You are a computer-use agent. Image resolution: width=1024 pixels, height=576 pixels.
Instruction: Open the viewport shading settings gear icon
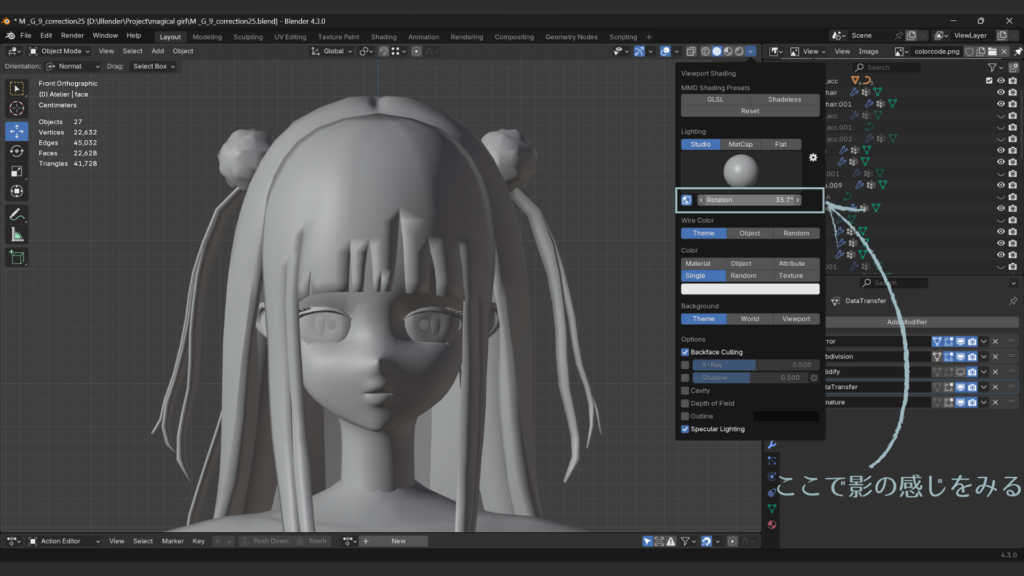[x=812, y=157]
